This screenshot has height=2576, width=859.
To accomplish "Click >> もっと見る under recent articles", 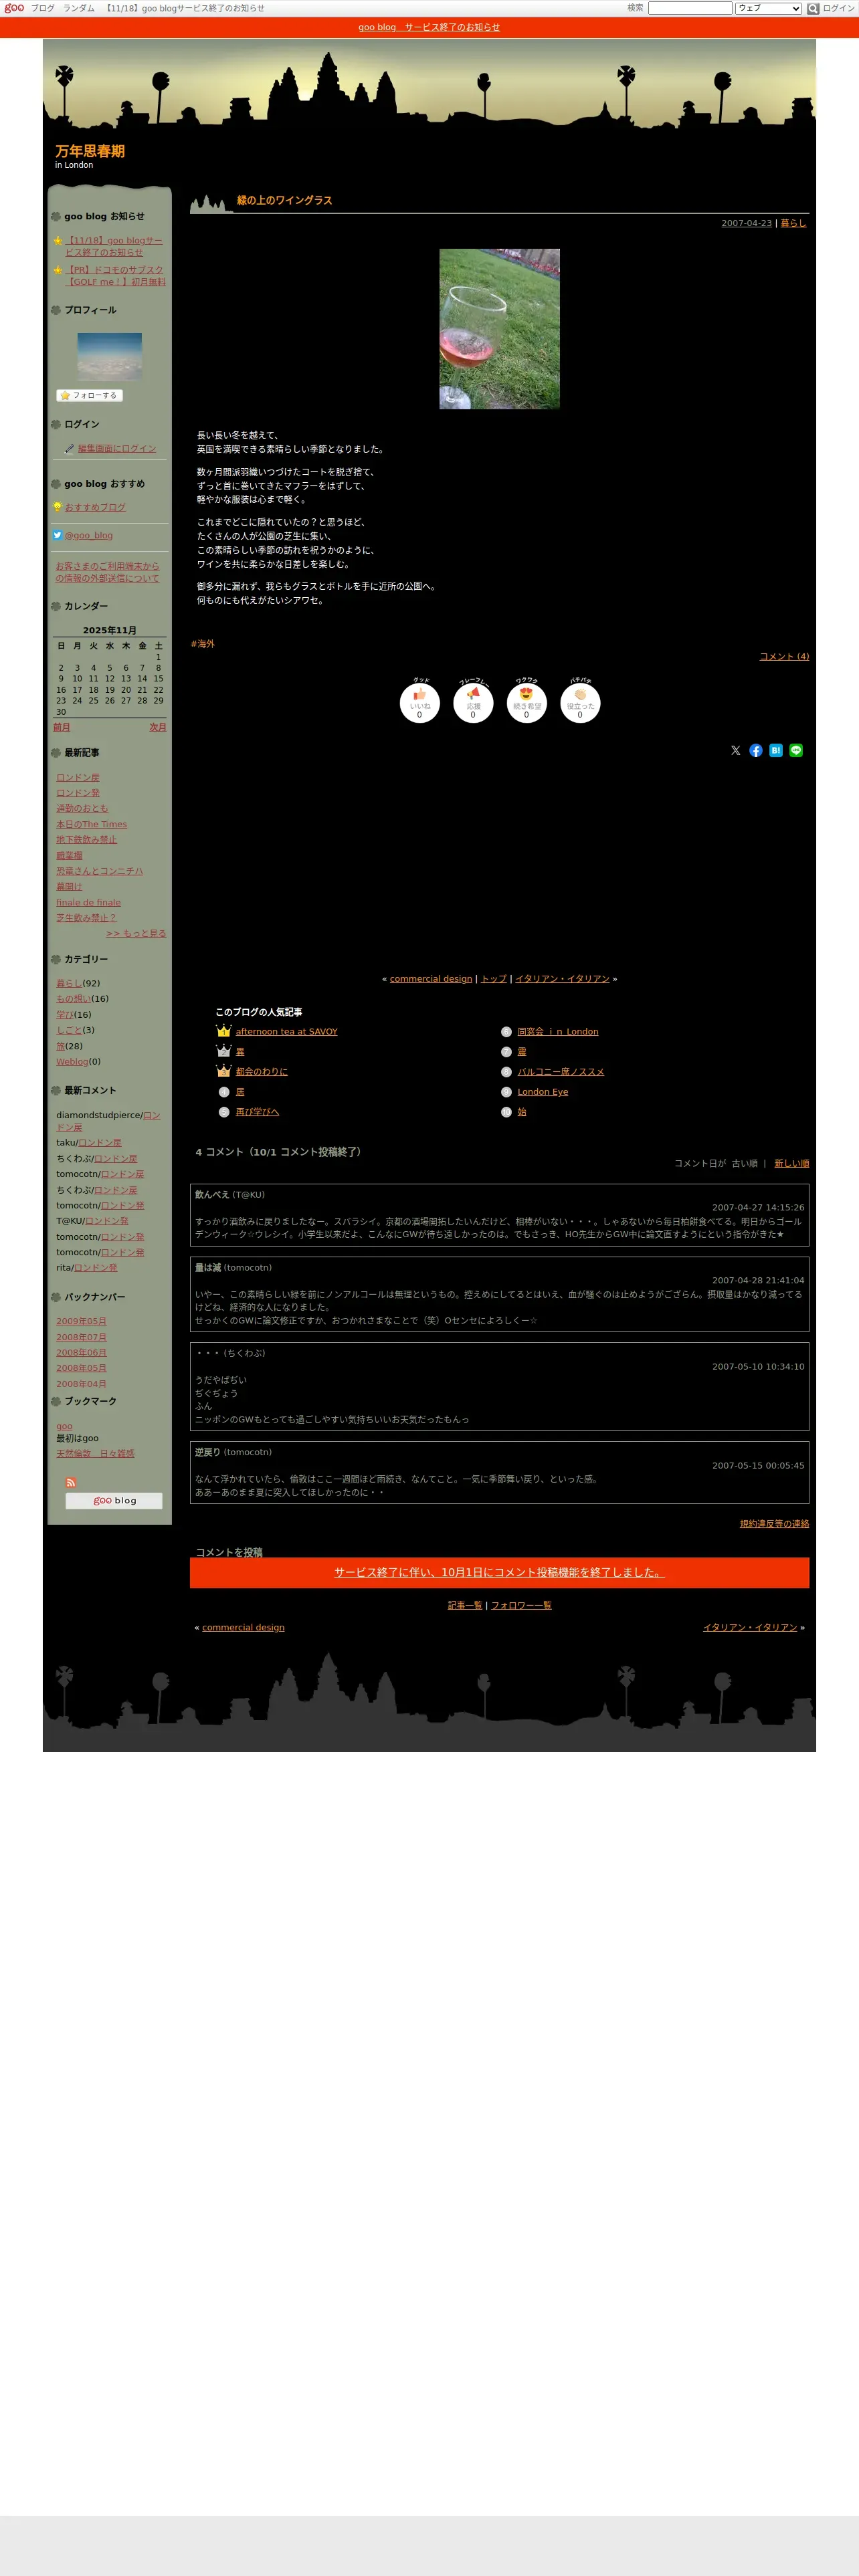I will [x=136, y=933].
